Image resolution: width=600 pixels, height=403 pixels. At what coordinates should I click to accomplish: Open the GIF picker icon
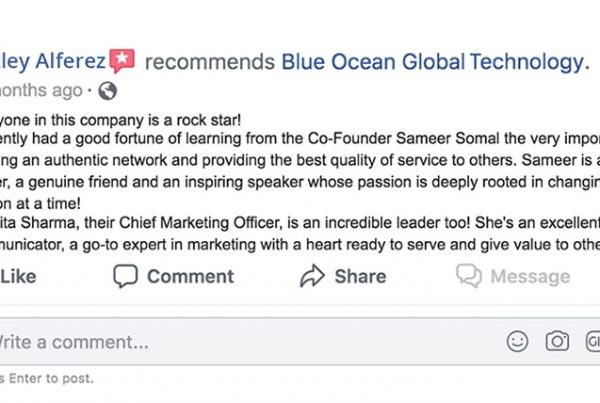point(593,341)
